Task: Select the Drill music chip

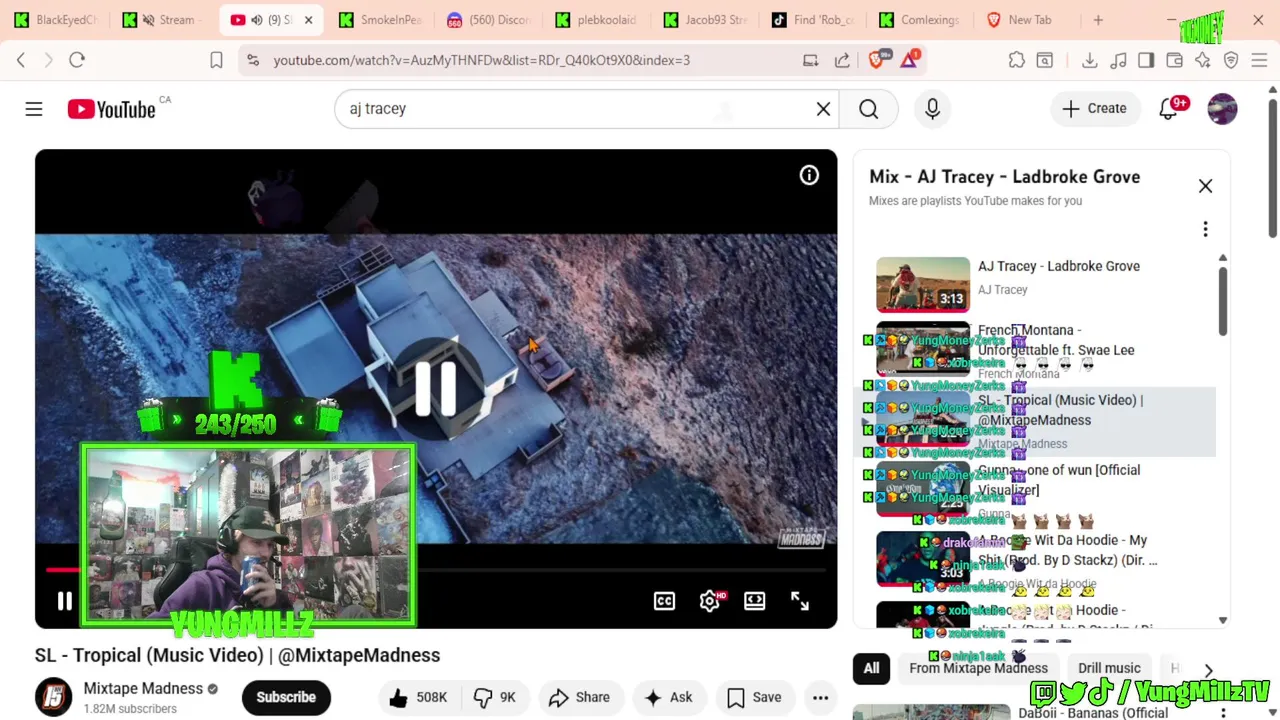Action: (1109, 669)
